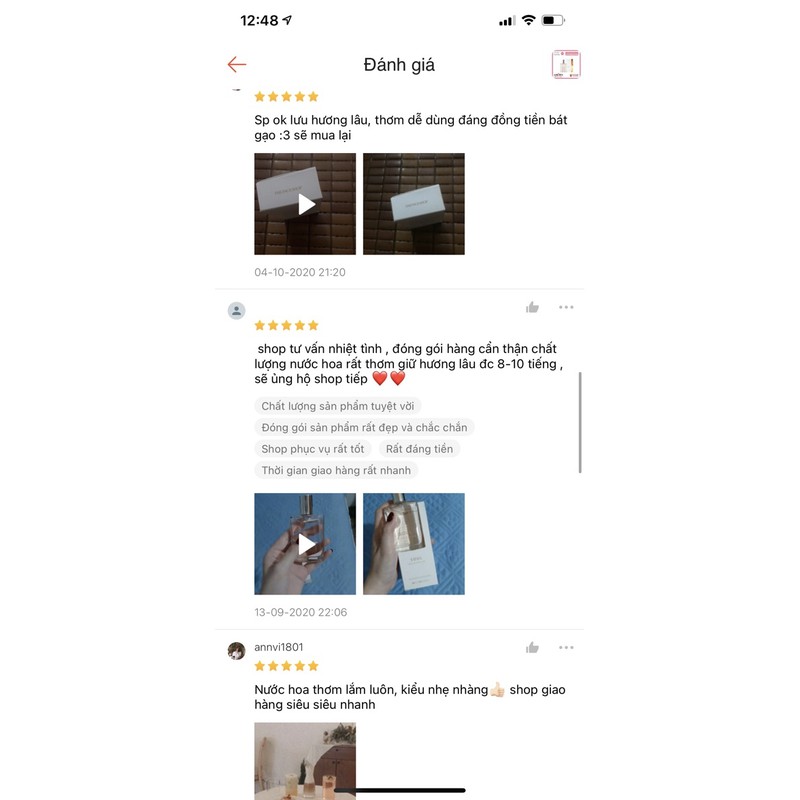Open more options for the anonymous review
The width and height of the screenshot is (800, 800).
566,307
